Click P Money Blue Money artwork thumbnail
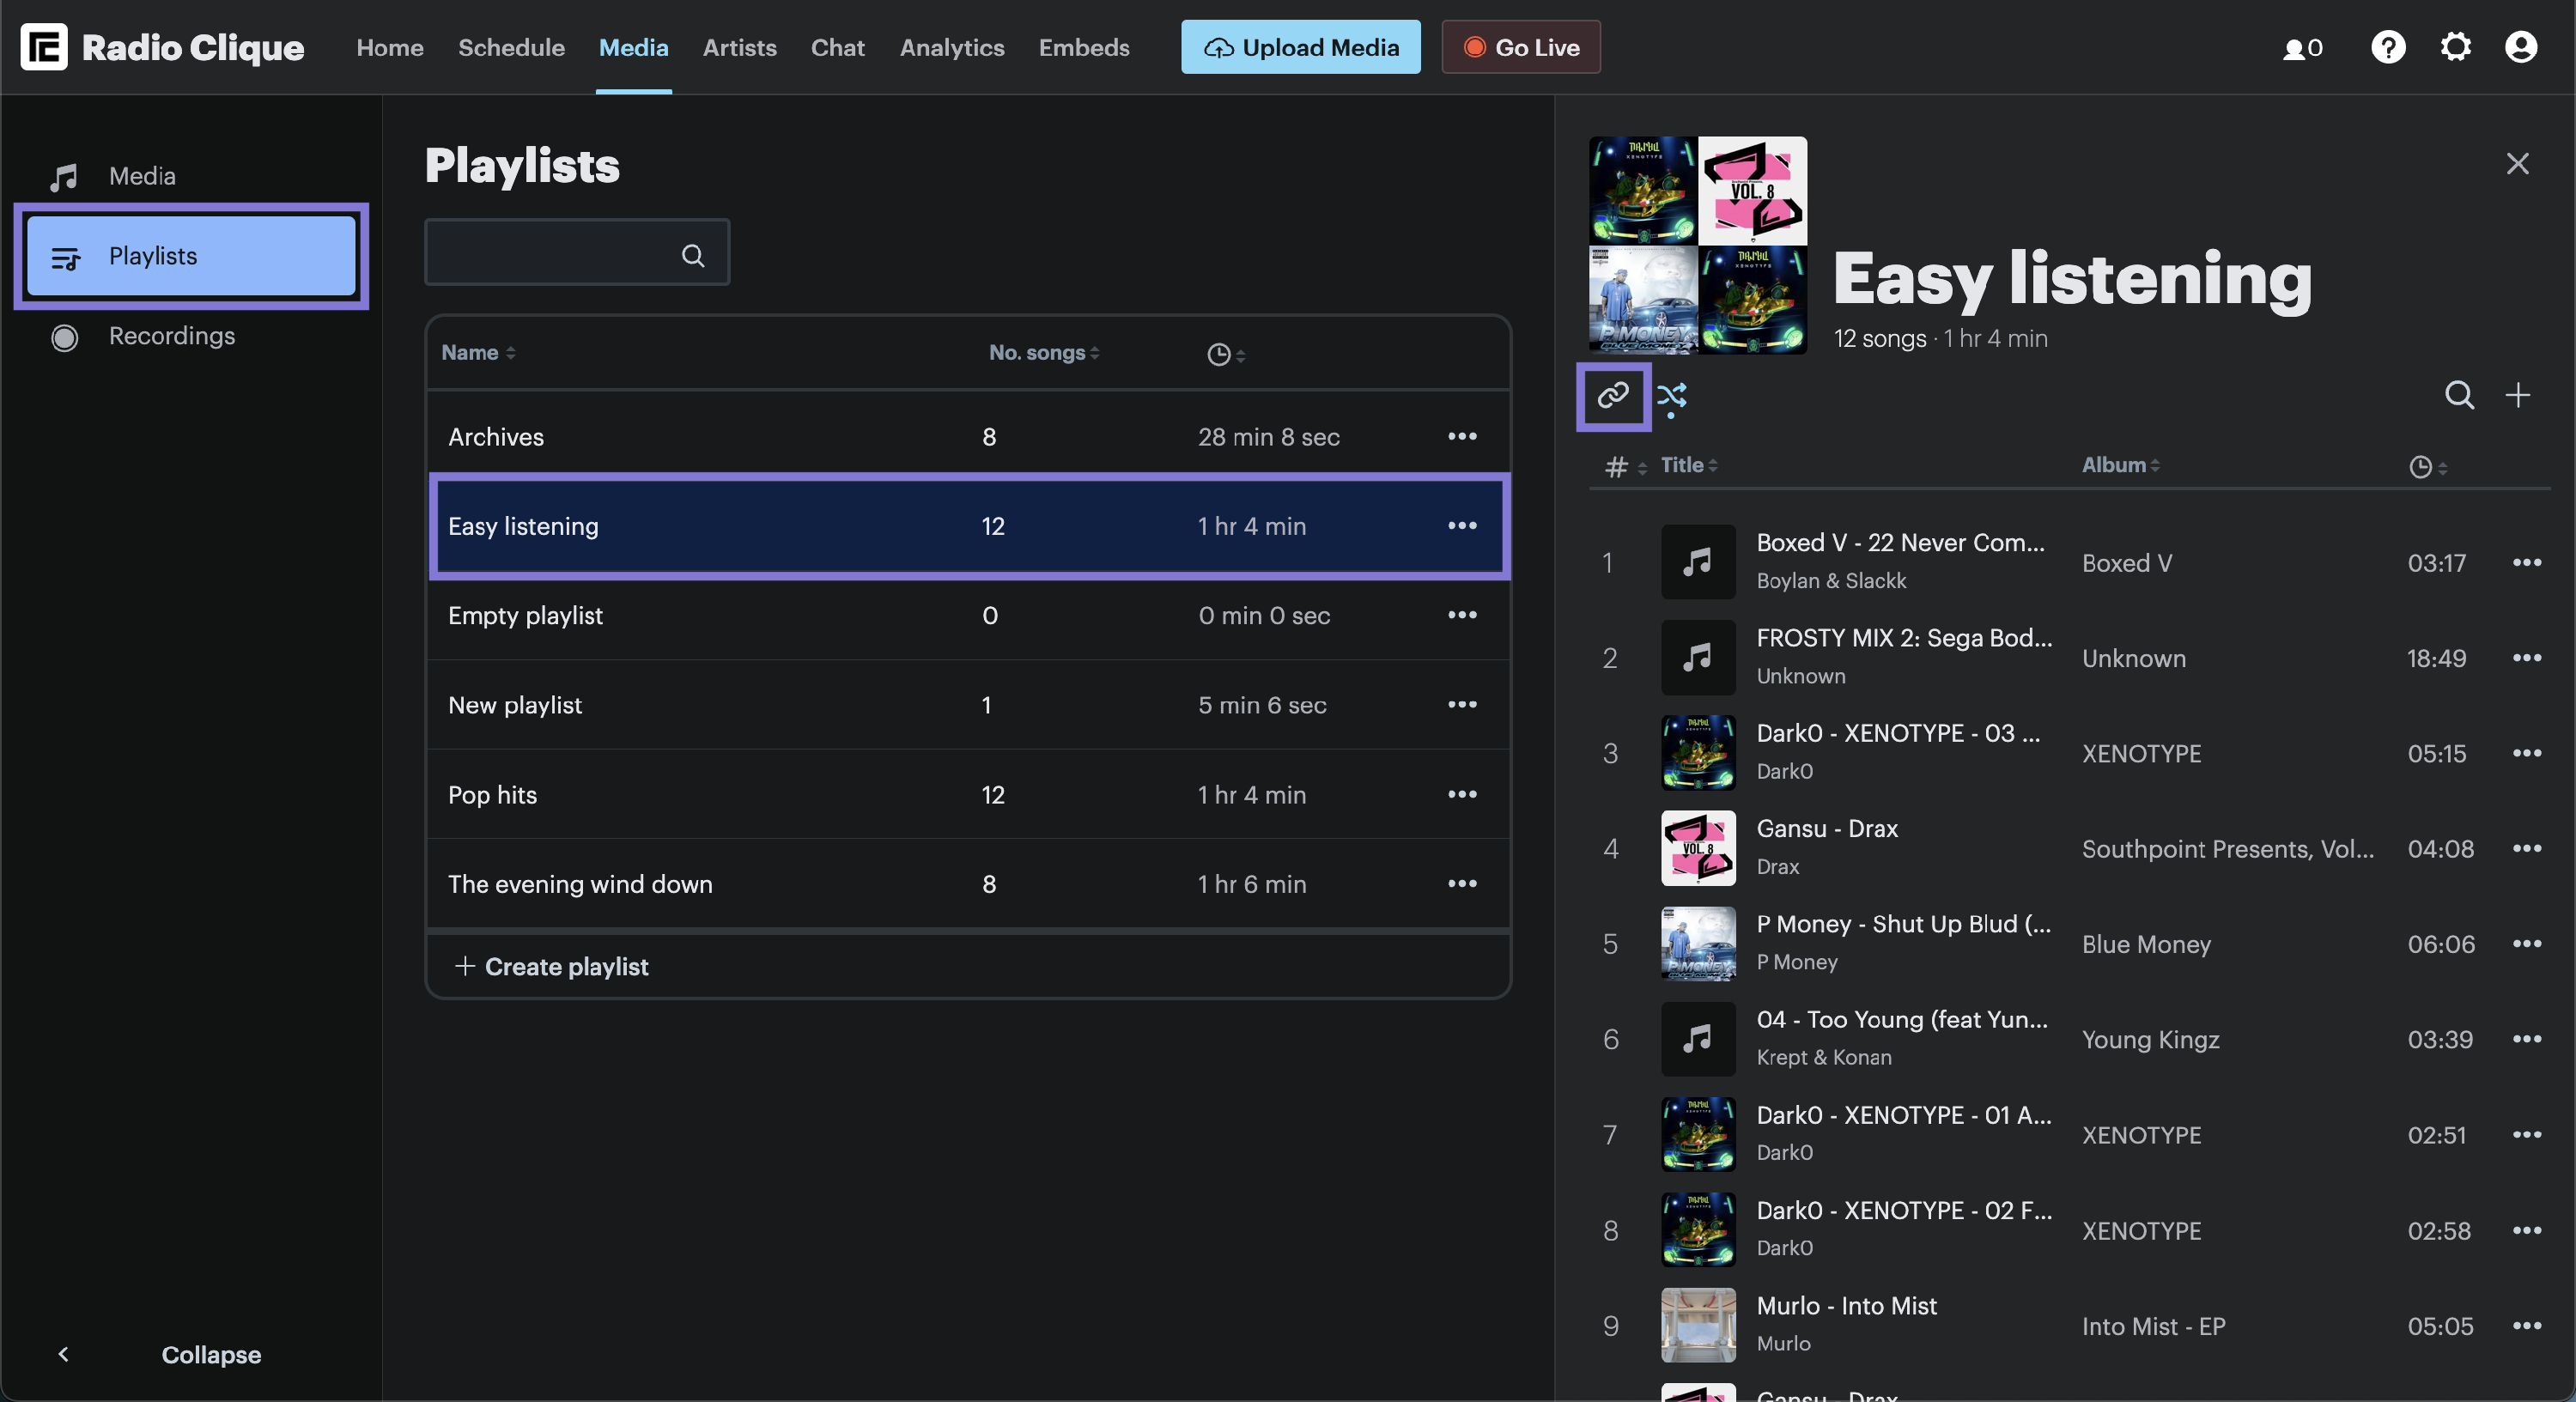This screenshot has height=1402, width=2576. click(x=1697, y=943)
